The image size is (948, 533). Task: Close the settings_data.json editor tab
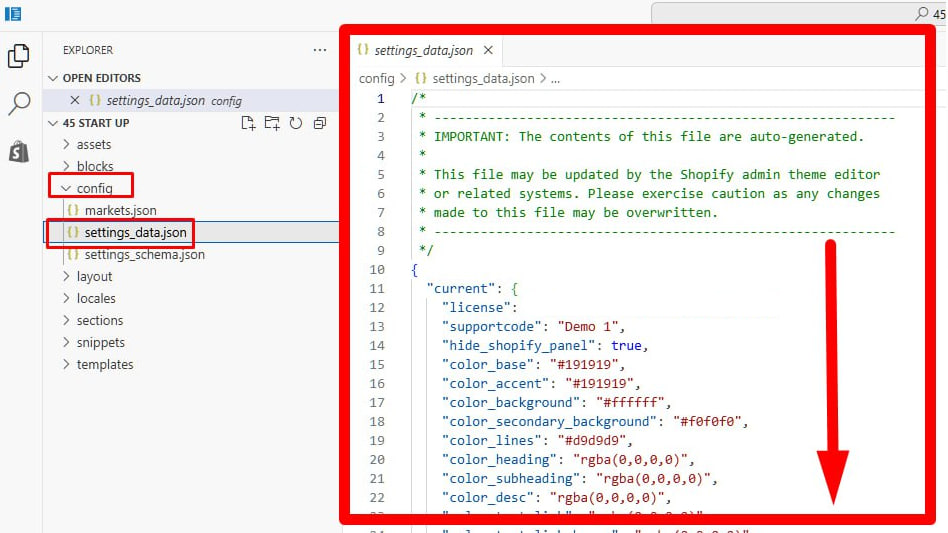point(488,50)
